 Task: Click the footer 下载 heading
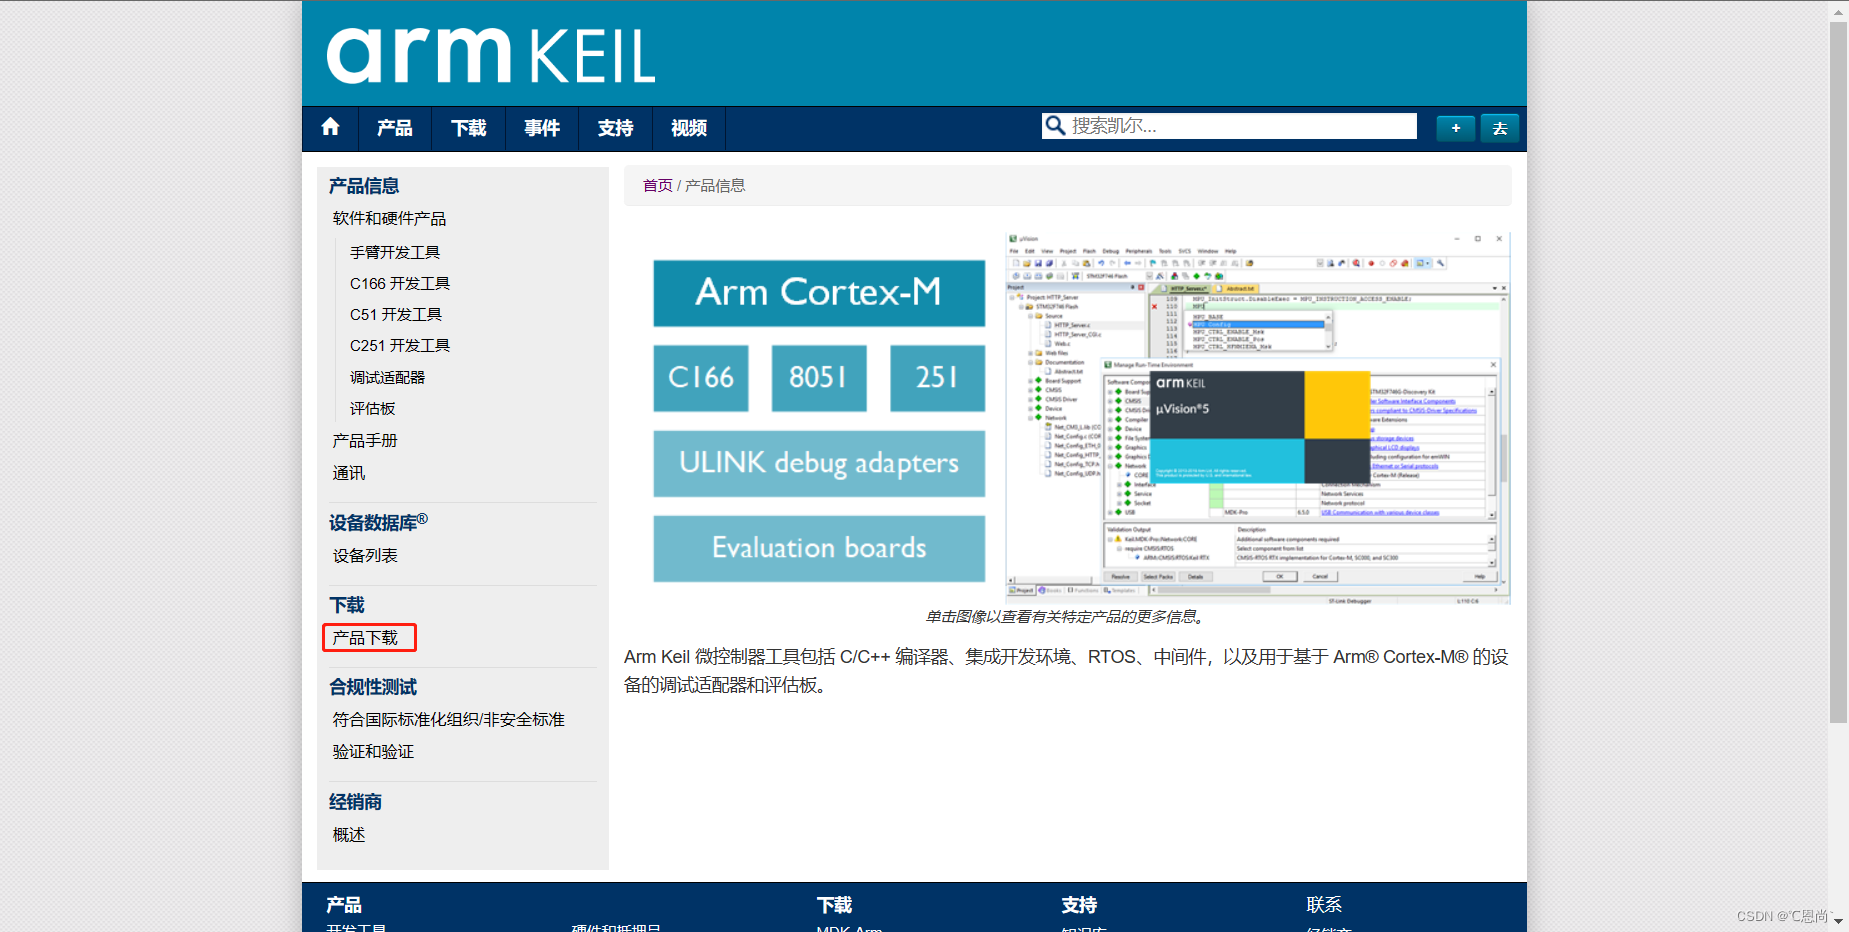pyautogui.click(x=834, y=905)
